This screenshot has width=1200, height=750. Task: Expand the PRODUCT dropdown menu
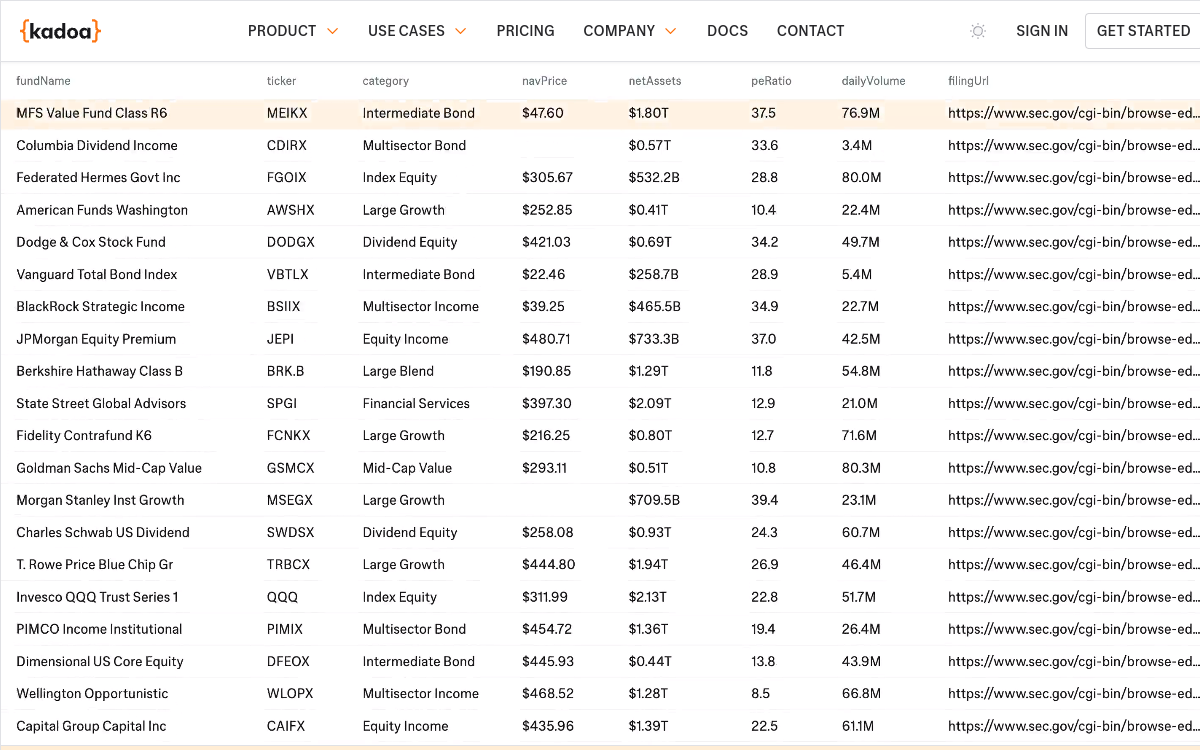pyautogui.click(x=293, y=31)
